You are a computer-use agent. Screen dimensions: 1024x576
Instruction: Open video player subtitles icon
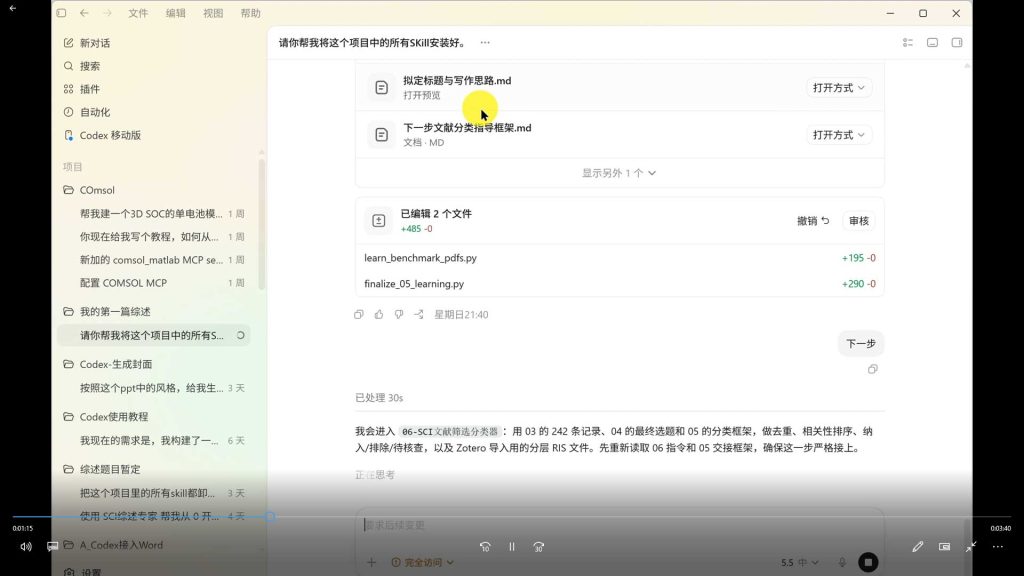(x=52, y=547)
